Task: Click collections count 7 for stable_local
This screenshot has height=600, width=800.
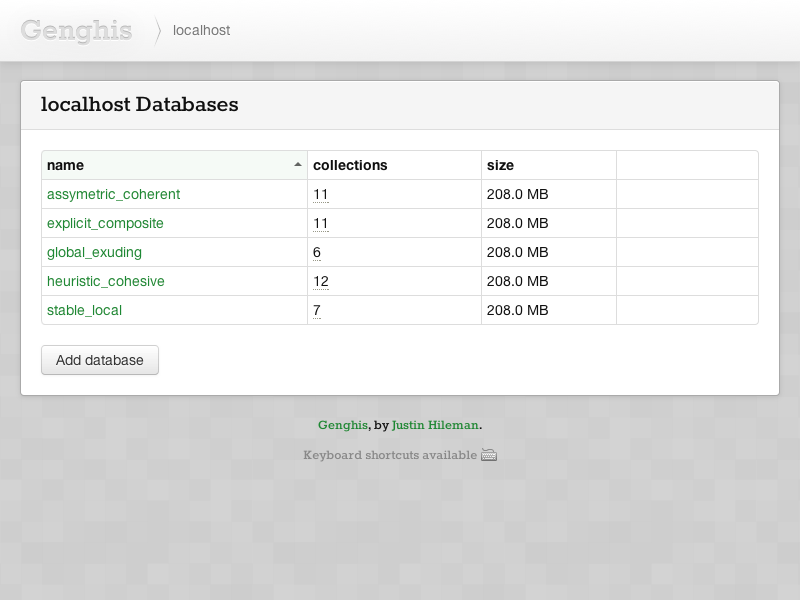Action: (x=317, y=310)
